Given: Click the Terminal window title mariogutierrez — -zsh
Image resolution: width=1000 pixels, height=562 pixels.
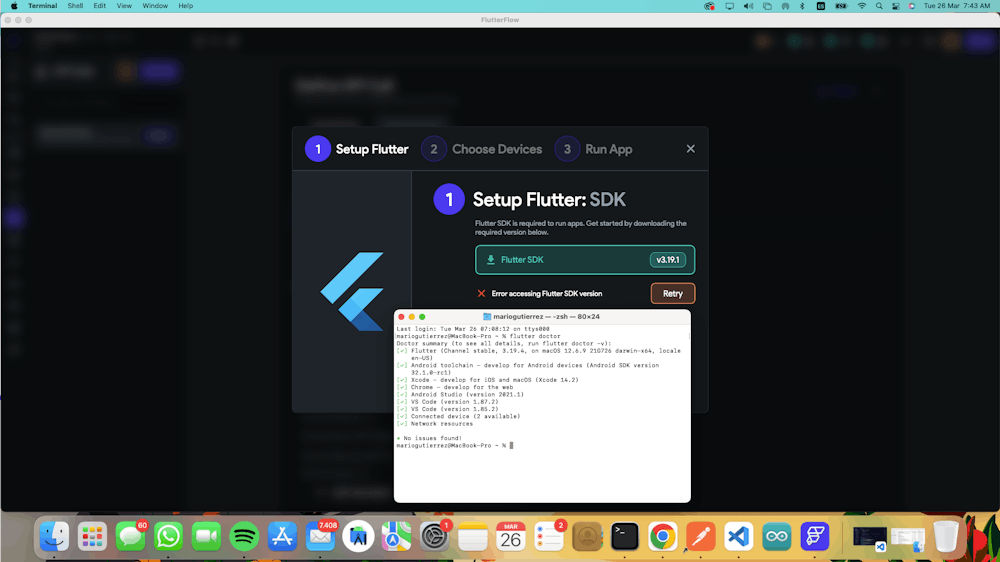Looking at the screenshot, I should coord(541,316).
